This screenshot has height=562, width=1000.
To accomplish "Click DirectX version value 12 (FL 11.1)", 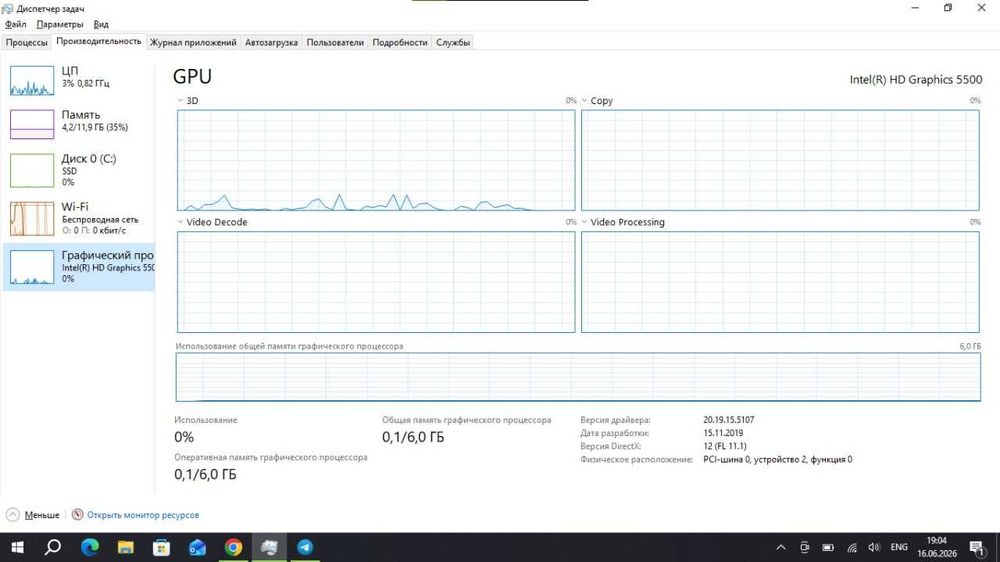I will click(724, 446).
